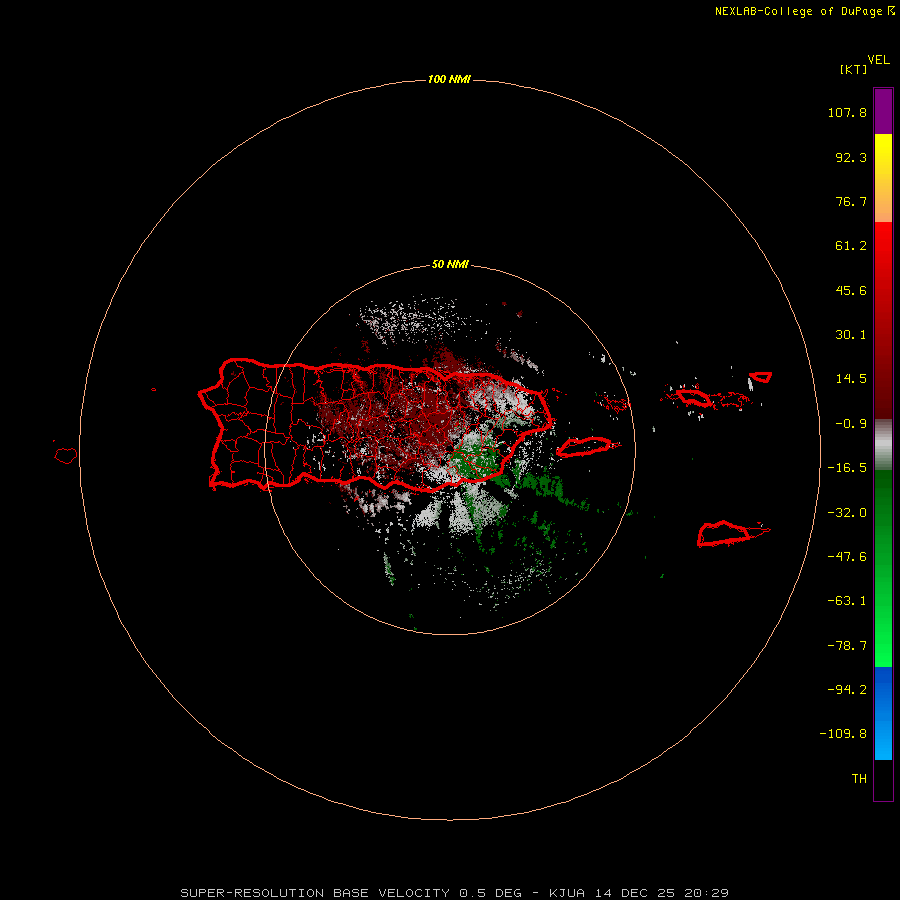
Task: Click the -32.0 velocity scale value
Action: 847,513
